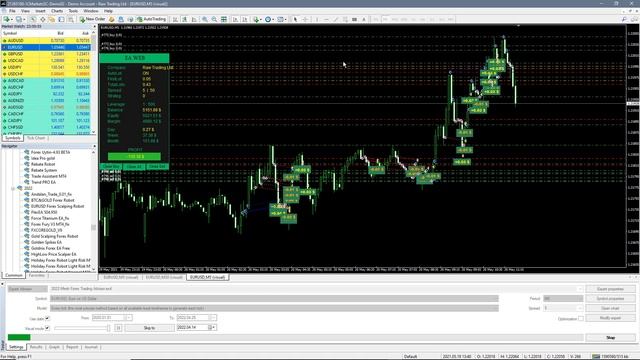Switch to Tick Chart tab

coord(36,138)
